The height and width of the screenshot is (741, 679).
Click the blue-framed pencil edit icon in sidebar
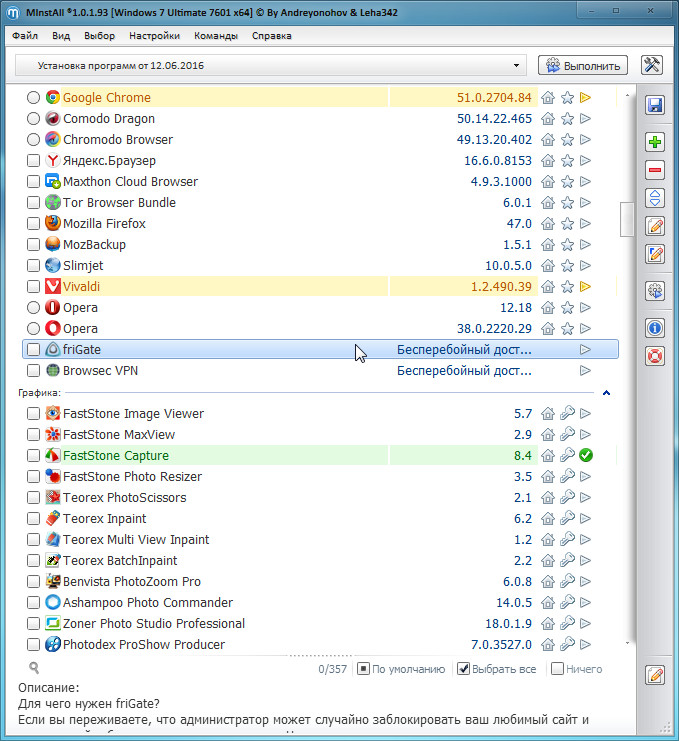(x=655, y=254)
